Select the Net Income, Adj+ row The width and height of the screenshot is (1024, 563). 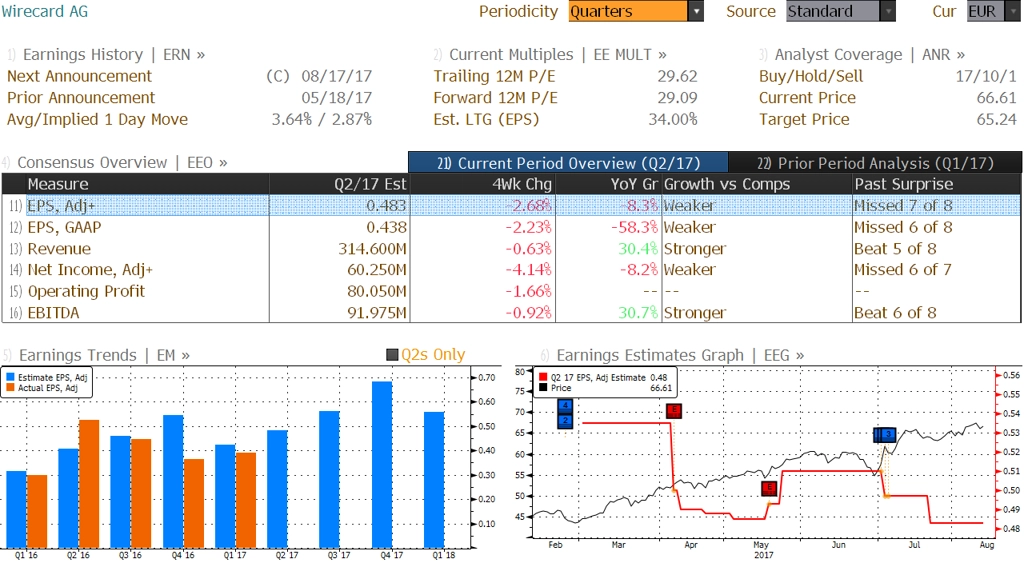pyautogui.click(x=511, y=269)
